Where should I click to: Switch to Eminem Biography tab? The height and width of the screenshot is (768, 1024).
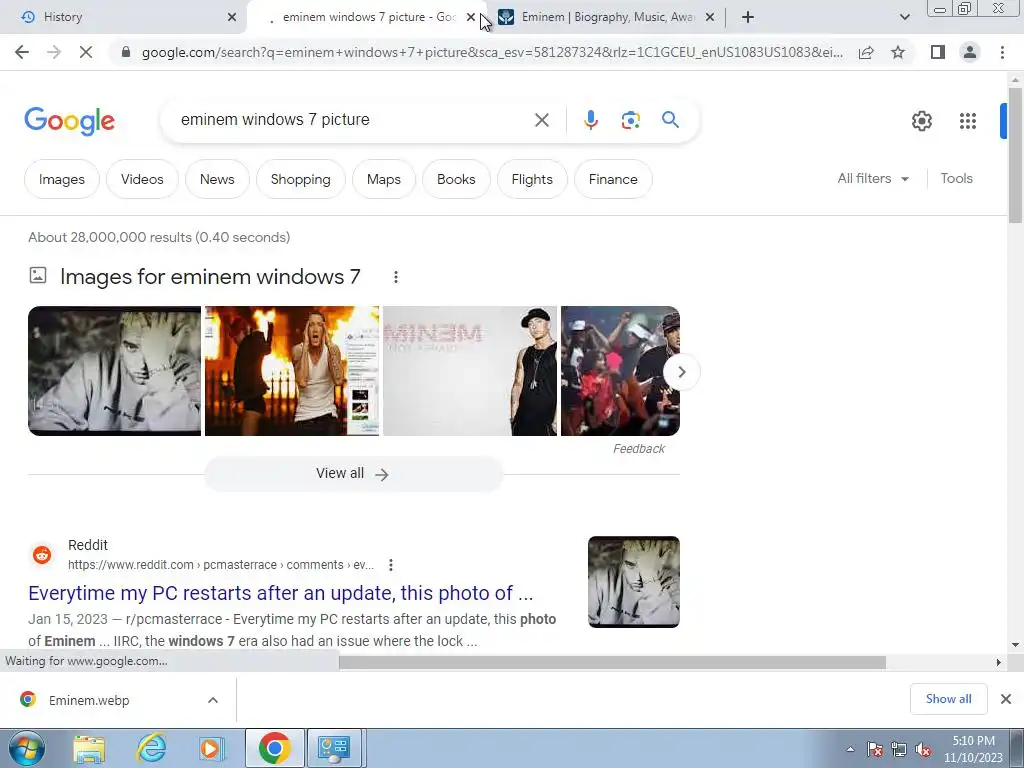coord(606,17)
